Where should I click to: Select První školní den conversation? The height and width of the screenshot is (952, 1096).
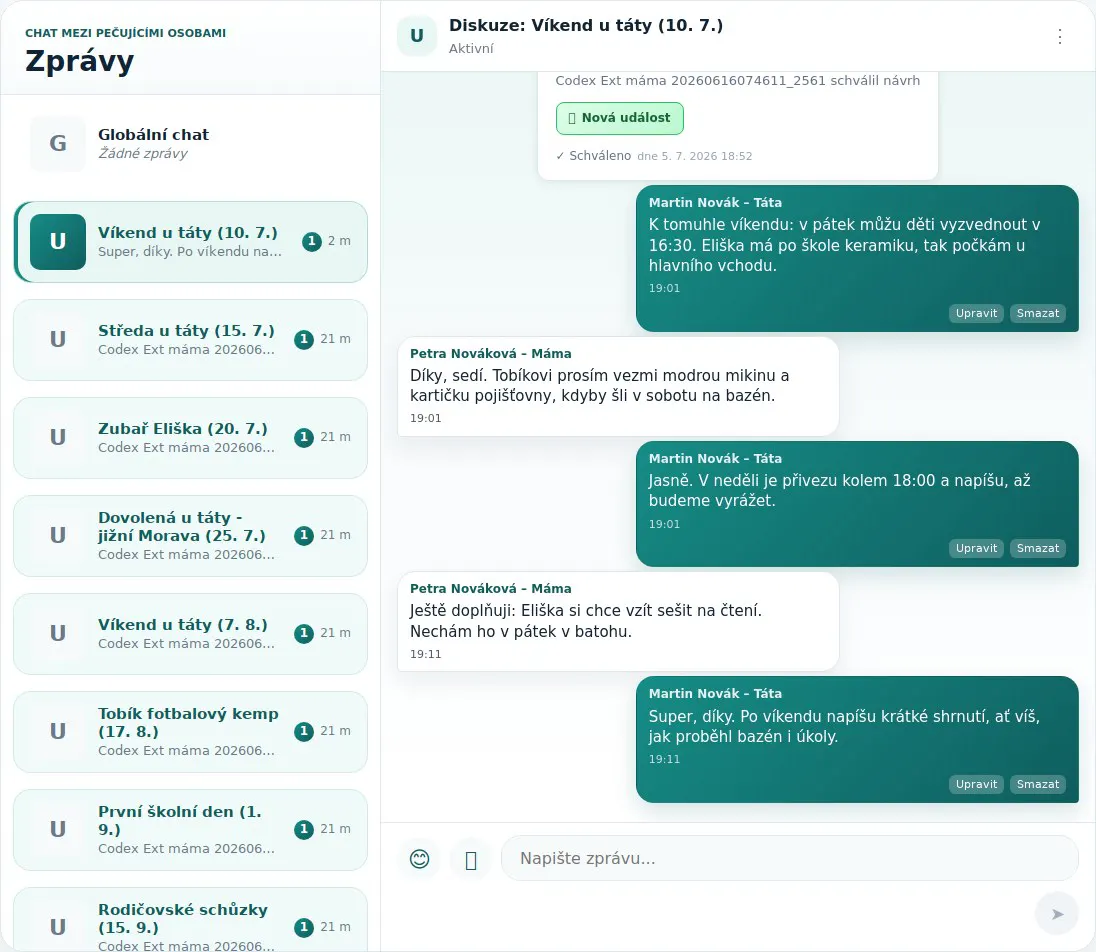click(191, 830)
